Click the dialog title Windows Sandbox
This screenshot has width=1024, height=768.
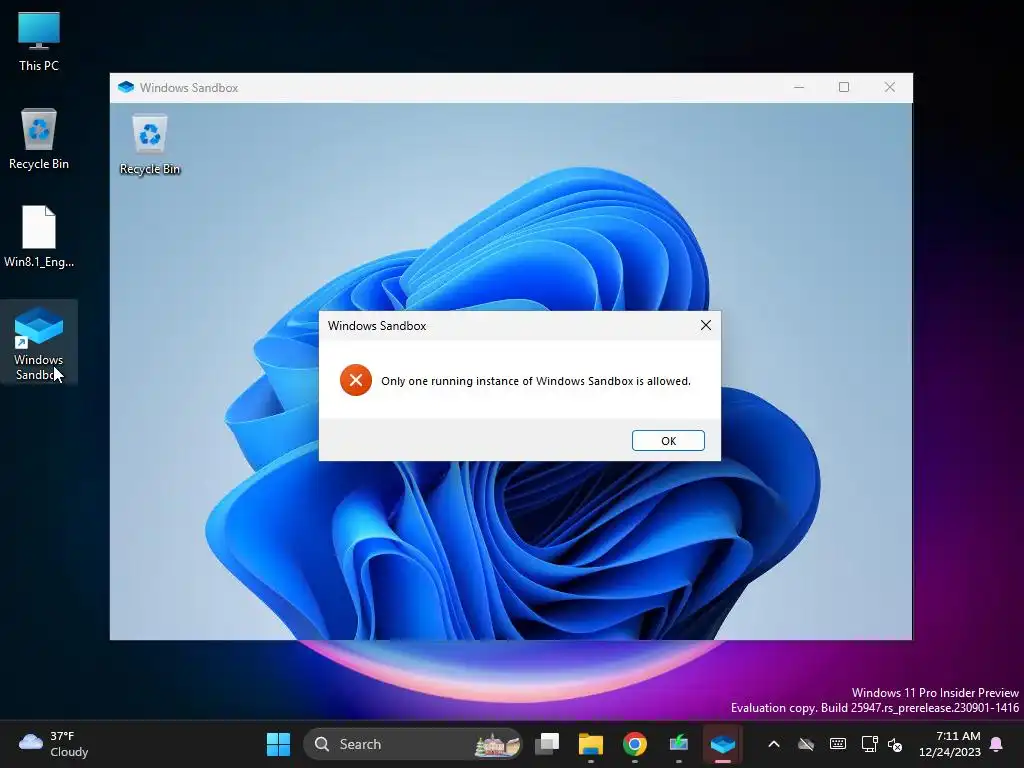377,326
